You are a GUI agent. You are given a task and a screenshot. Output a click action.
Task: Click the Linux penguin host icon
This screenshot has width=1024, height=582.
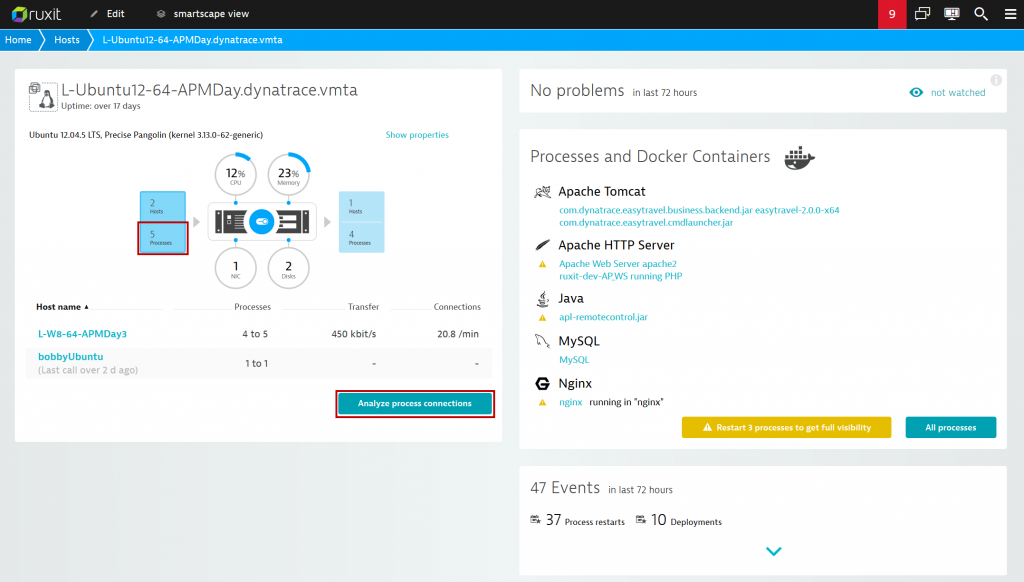[43, 97]
